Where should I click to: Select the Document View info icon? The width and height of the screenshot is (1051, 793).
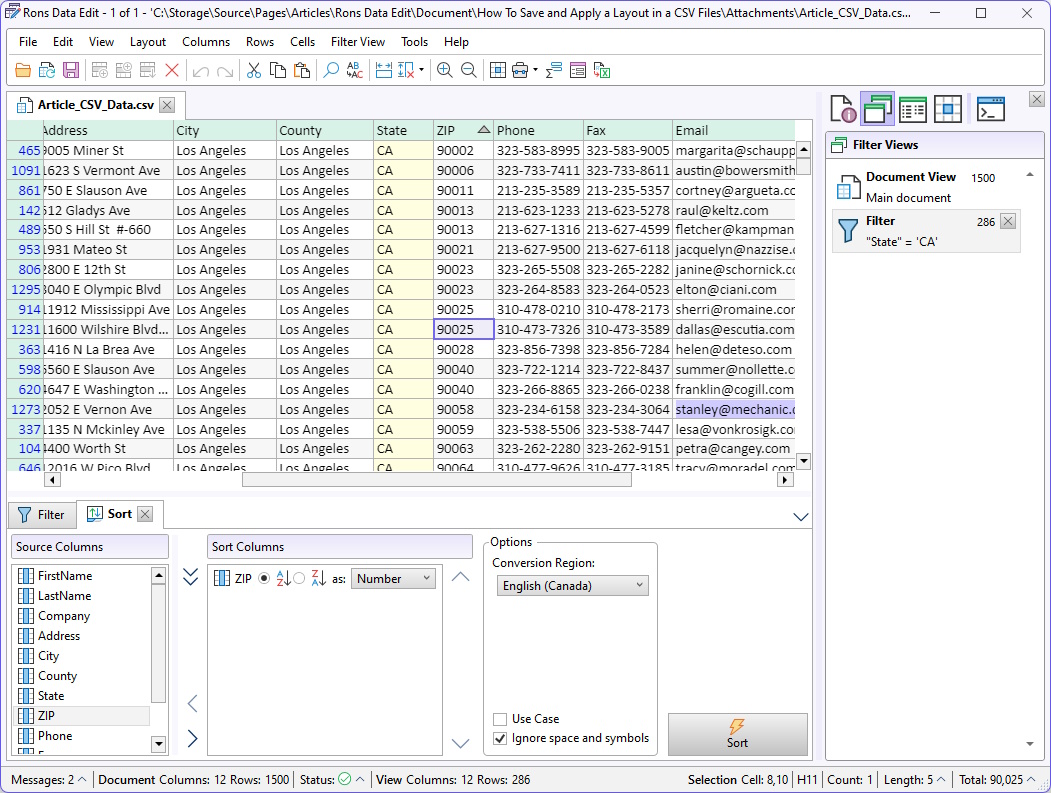click(x=843, y=110)
